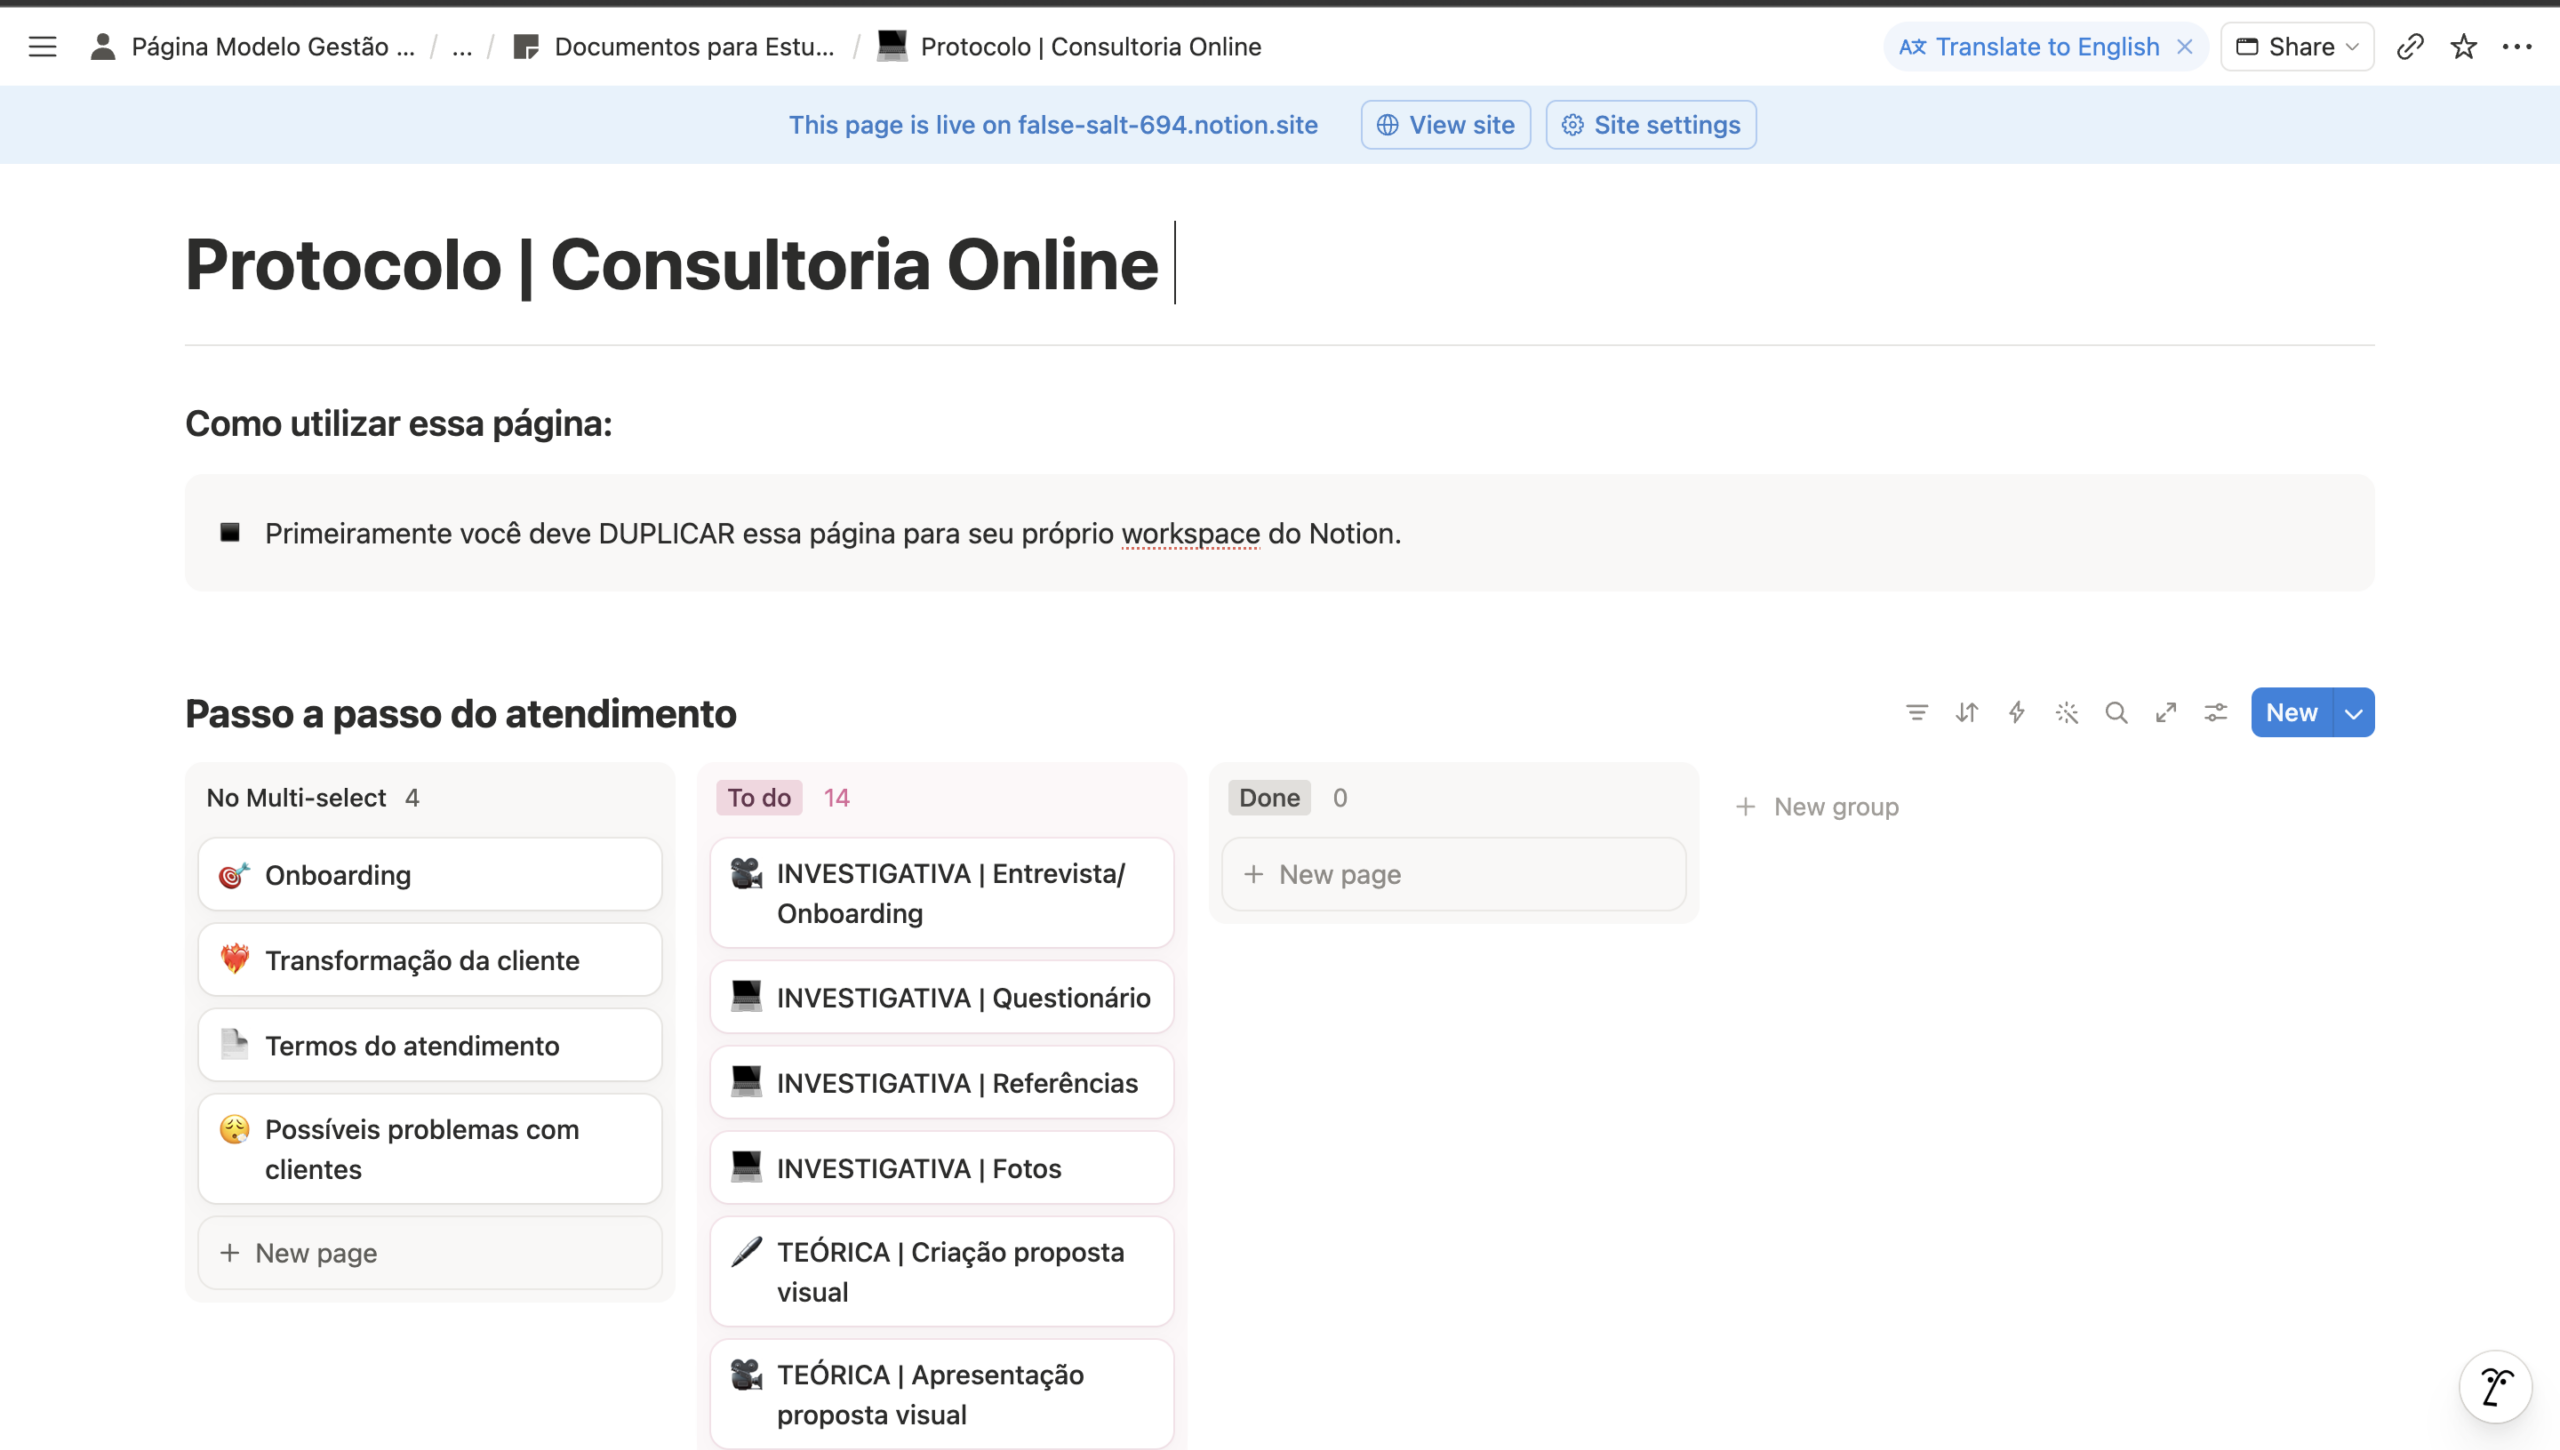This screenshot has width=2560, height=1450.
Task: Click the camera icon on TEÓRICA | Apresentação card
Action: point(746,1374)
